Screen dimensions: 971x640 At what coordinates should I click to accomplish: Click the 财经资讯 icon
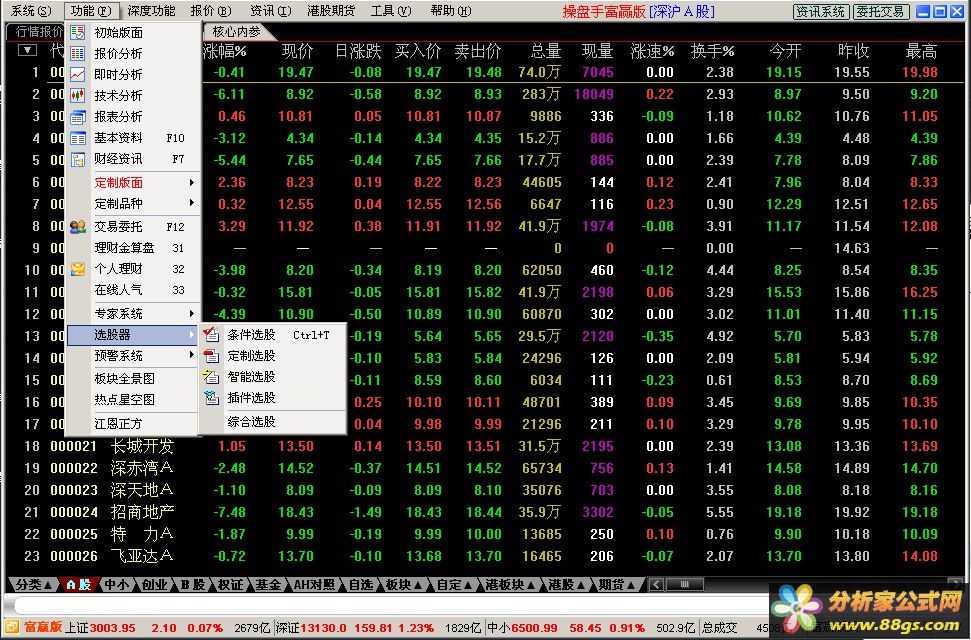coord(77,159)
